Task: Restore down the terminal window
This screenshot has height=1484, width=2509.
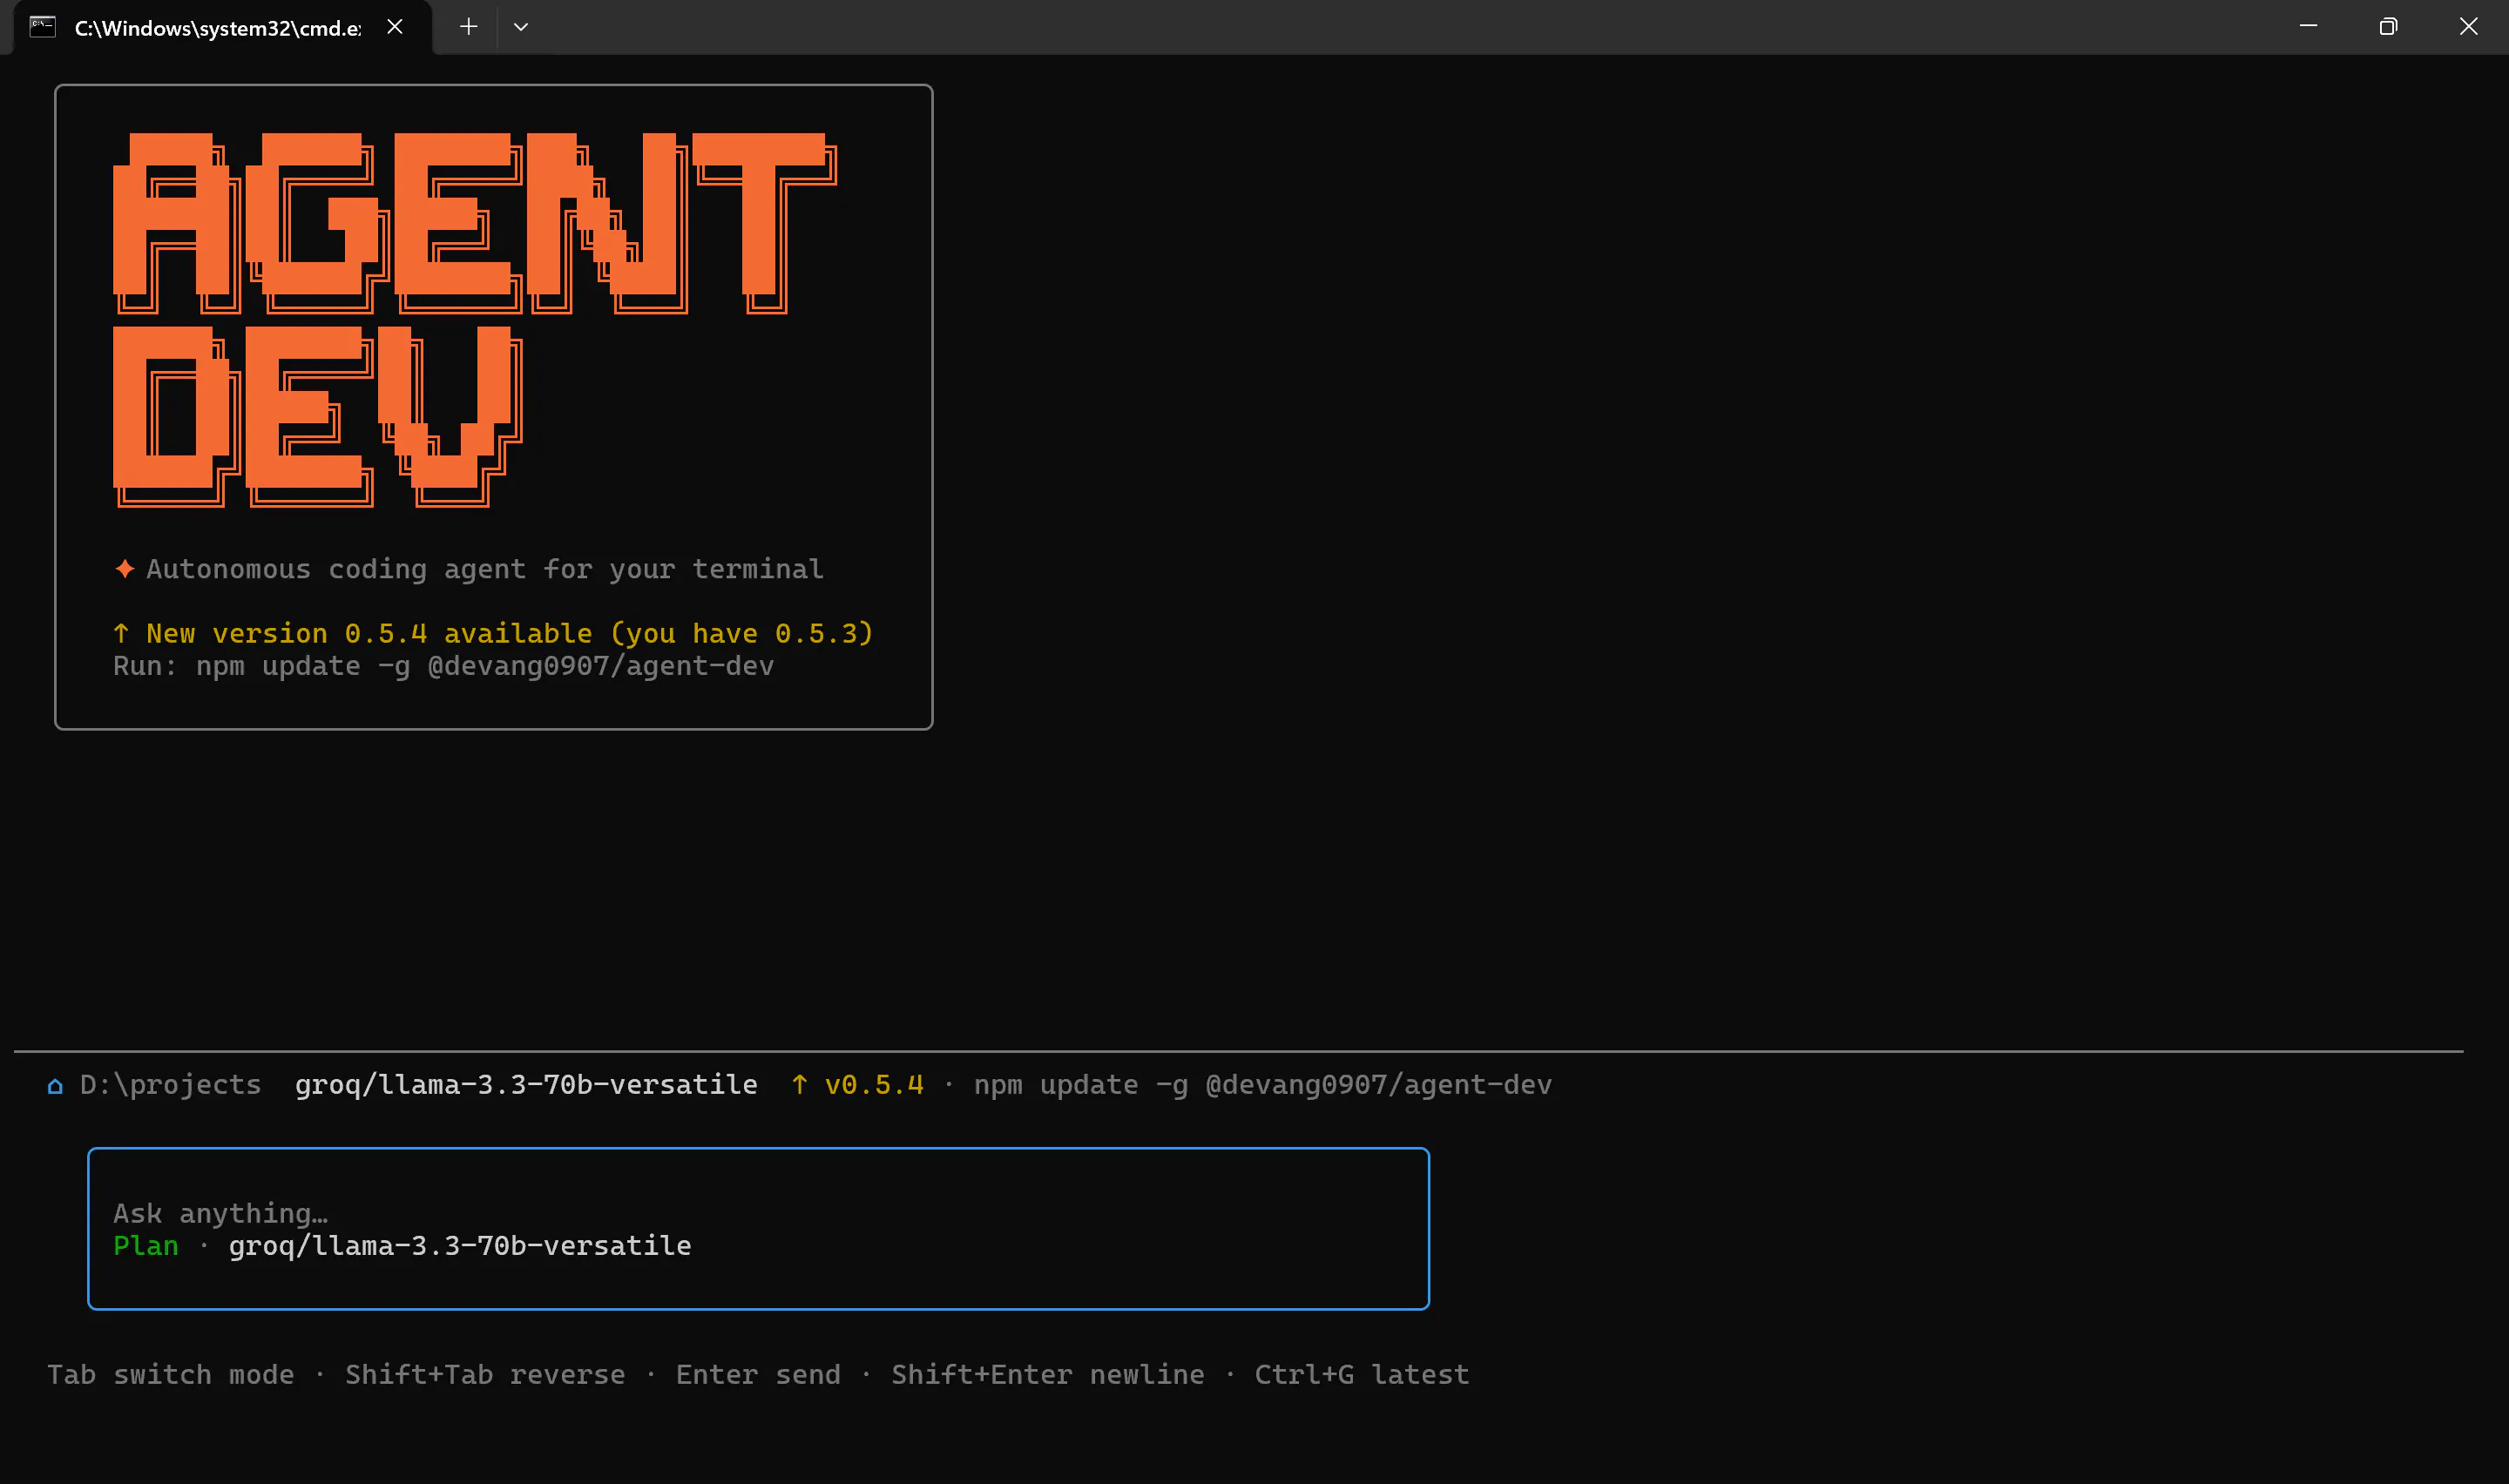Action: tap(2388, 27)
